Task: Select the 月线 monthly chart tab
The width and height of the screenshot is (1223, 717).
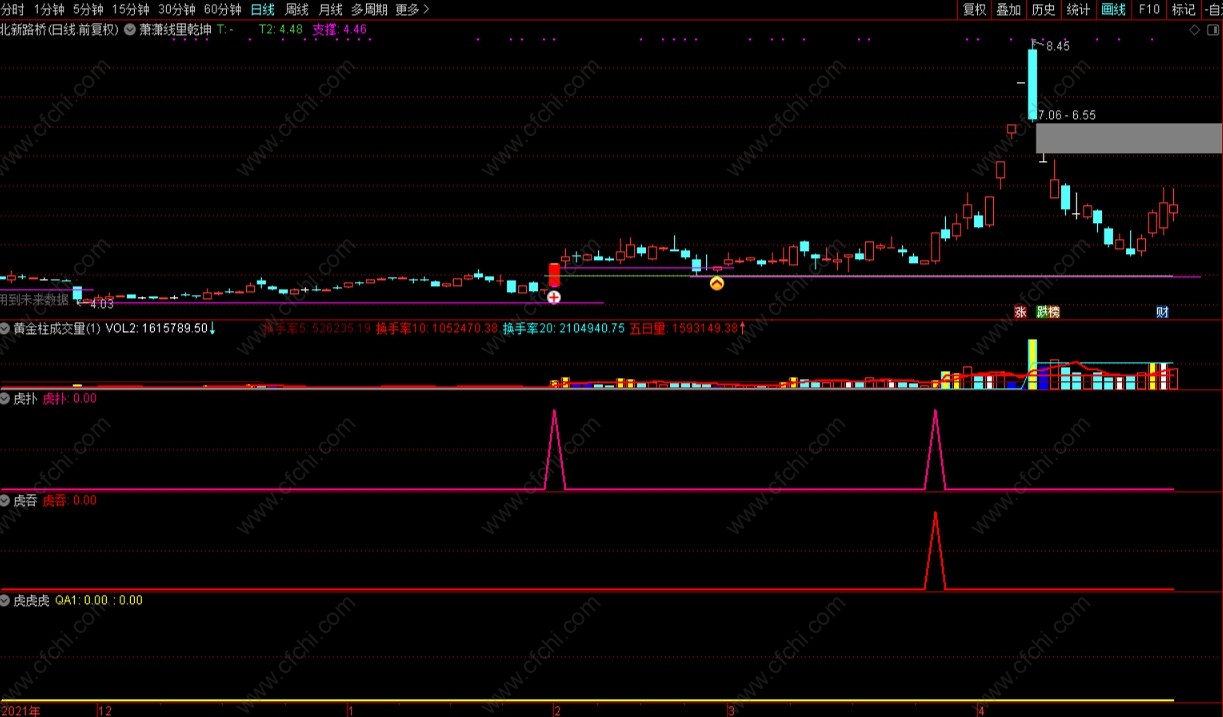Action: pos(330,9)
